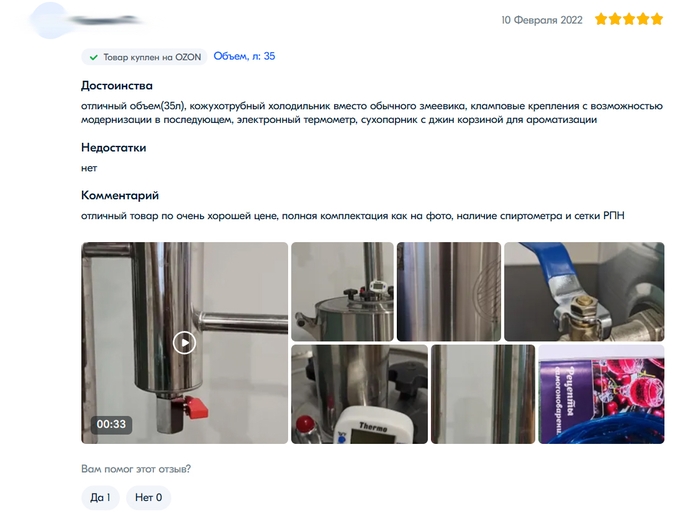Vote 'Нет 0' on review helpfulness
The width and height of the screenshot is (693, 524).
pyautogui.click(x=148, y=497)
